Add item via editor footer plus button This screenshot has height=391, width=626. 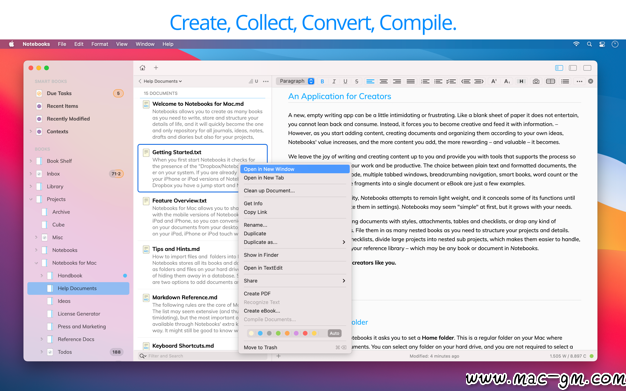278,356
